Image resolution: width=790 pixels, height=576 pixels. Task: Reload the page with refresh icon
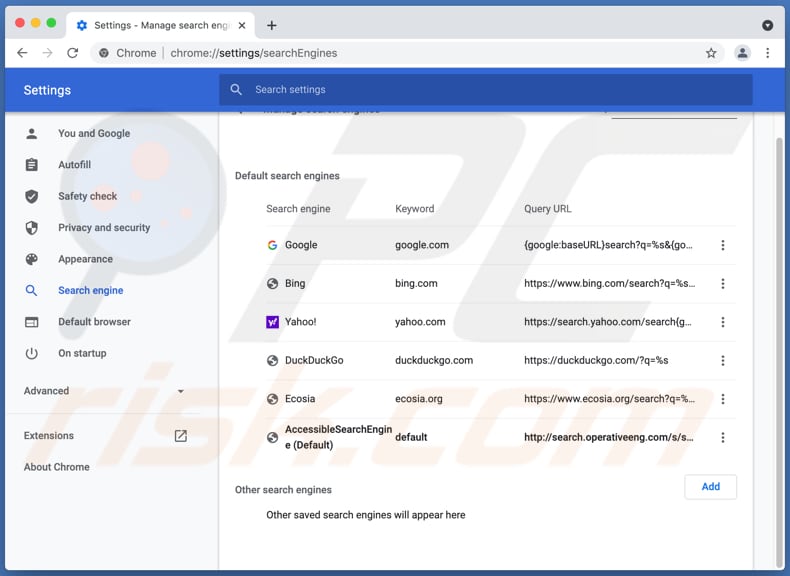coord(73,53)
